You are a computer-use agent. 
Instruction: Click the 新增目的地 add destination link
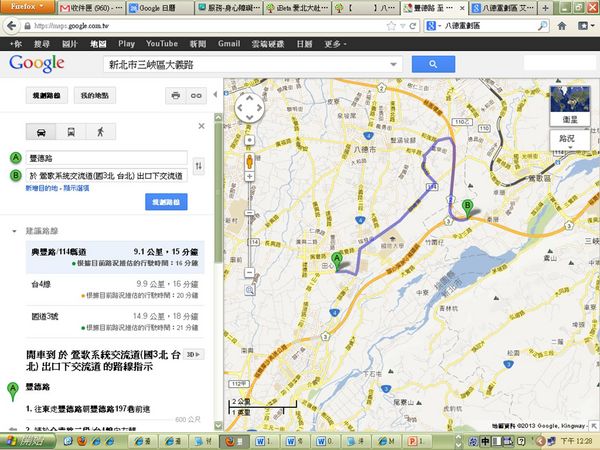[x=30, y=187]
